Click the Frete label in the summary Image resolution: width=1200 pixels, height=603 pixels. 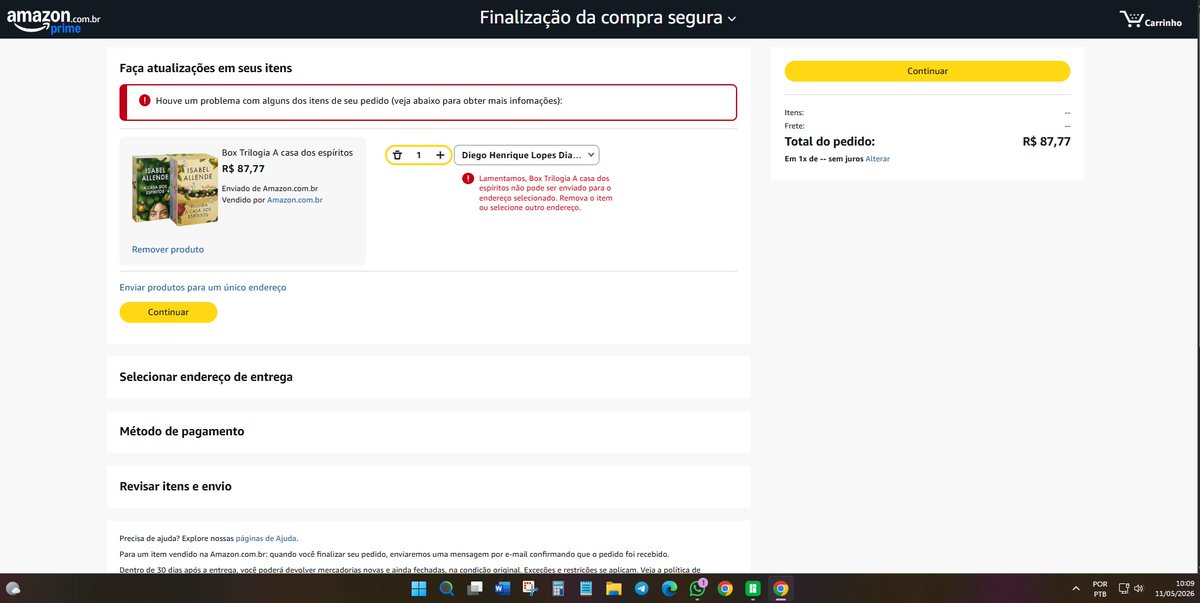[x=795, y=126]
